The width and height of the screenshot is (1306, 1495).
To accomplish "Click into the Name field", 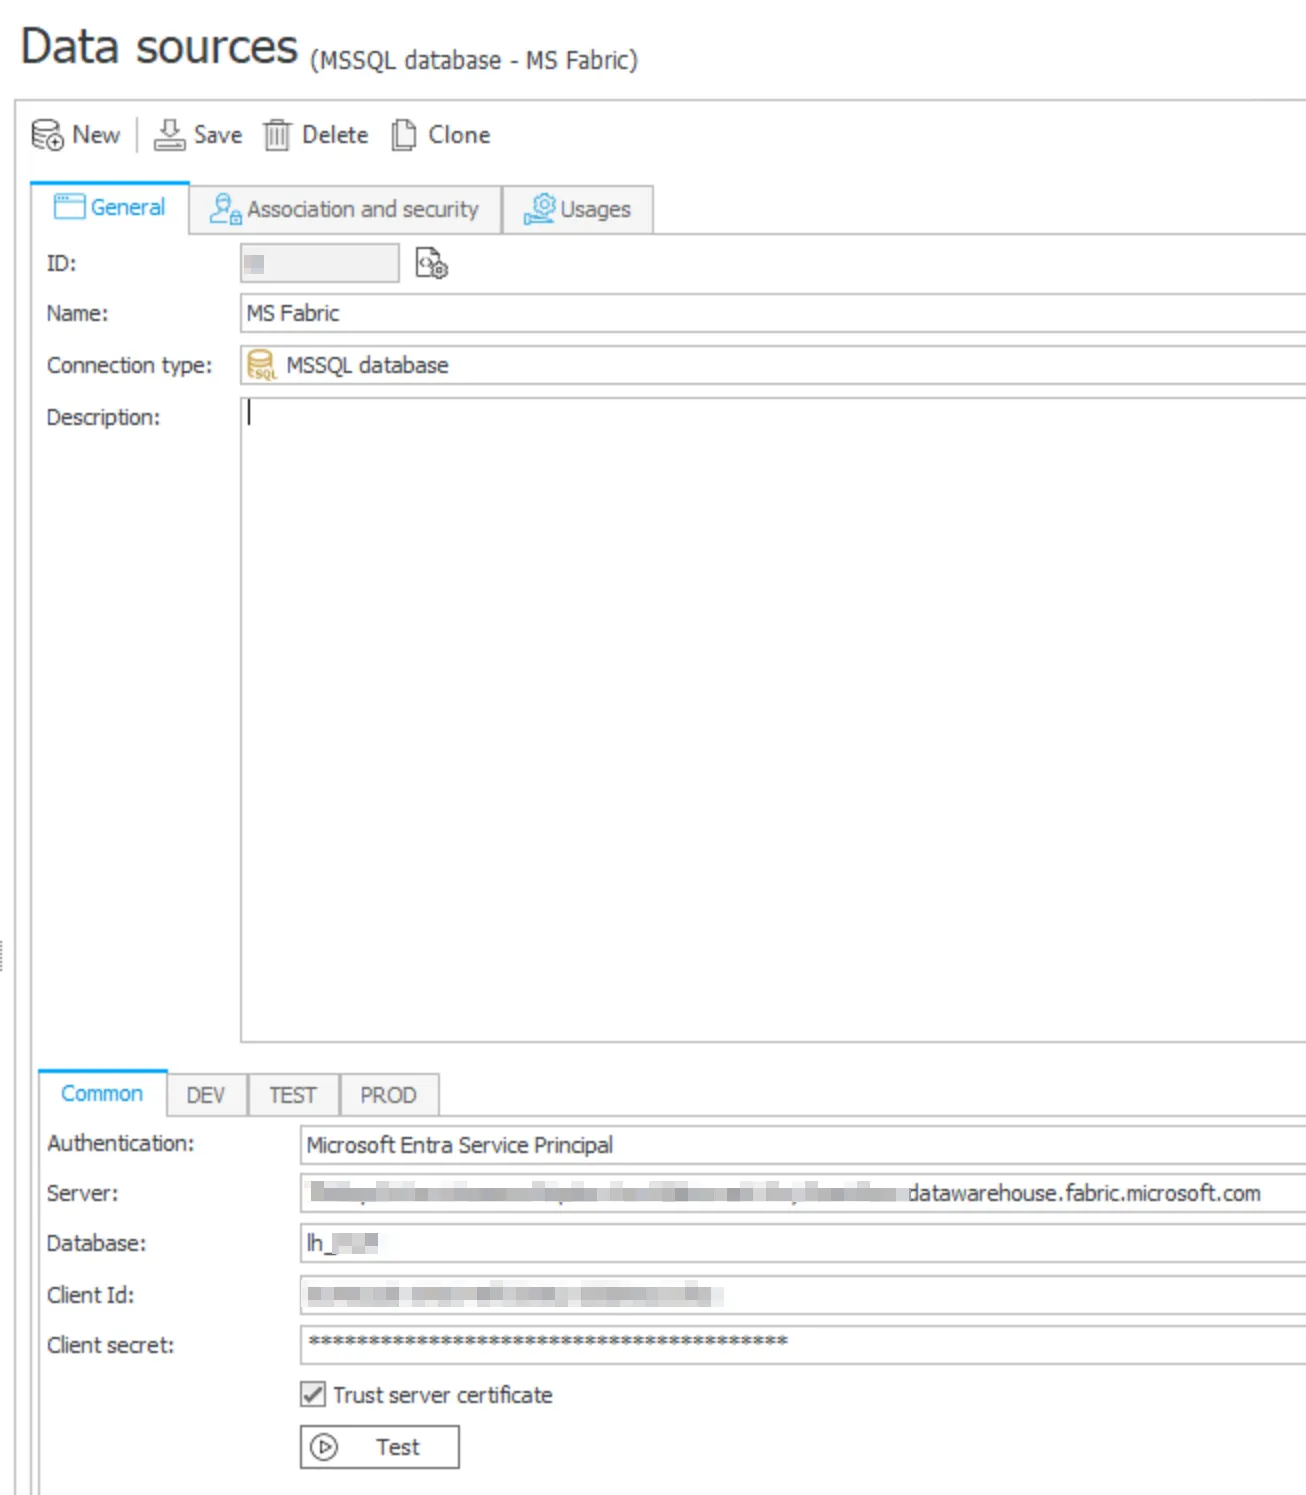I will [773, 314].
